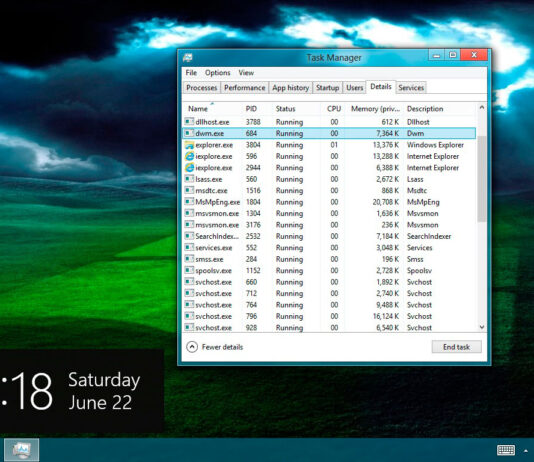Sort by the Name column header
The image size is (534, 462).
coord(212,109)
